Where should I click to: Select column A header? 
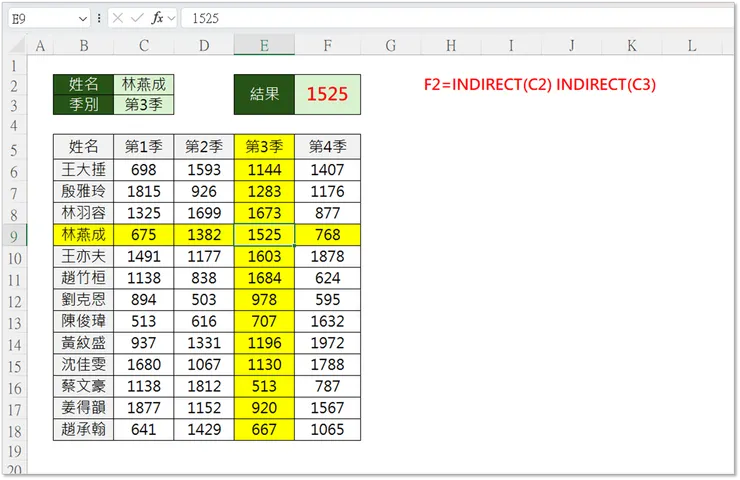pyautogui.click(x=40, y=46)
